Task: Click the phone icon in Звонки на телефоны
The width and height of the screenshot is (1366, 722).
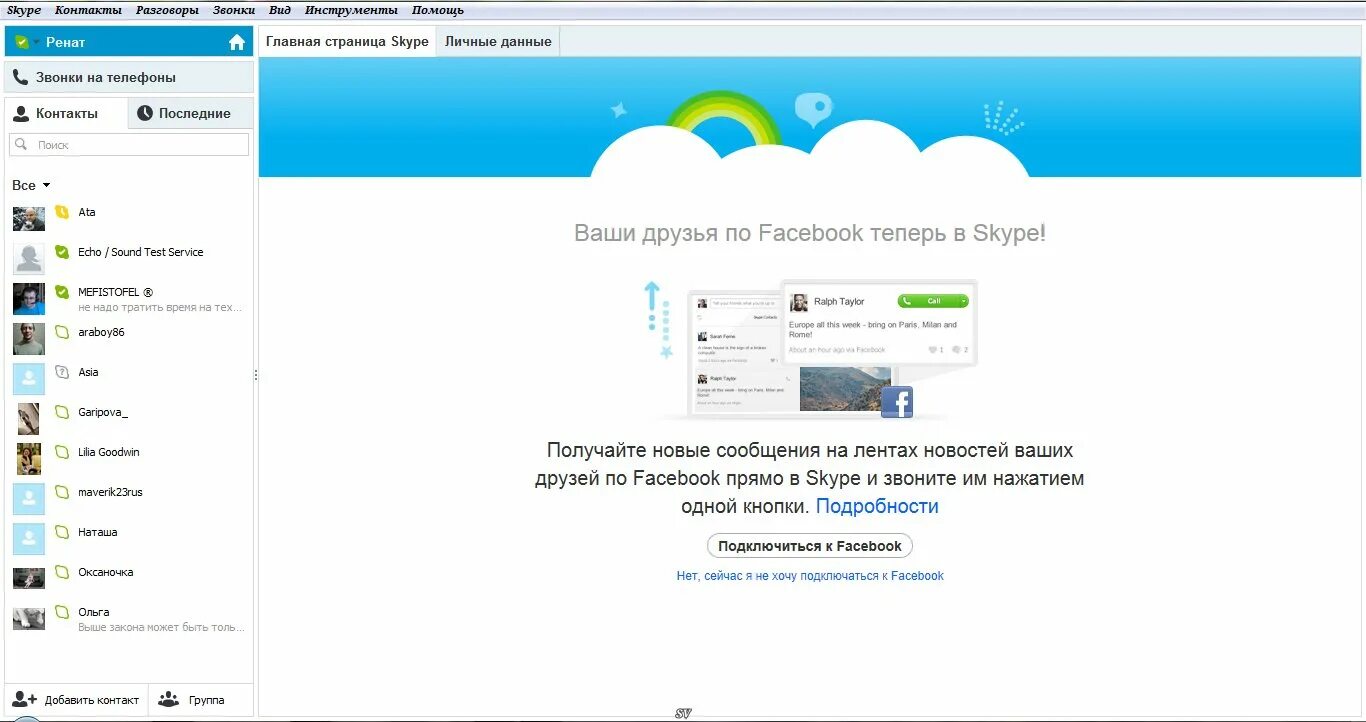Action: pyautogui.click(x=20, y=77)
